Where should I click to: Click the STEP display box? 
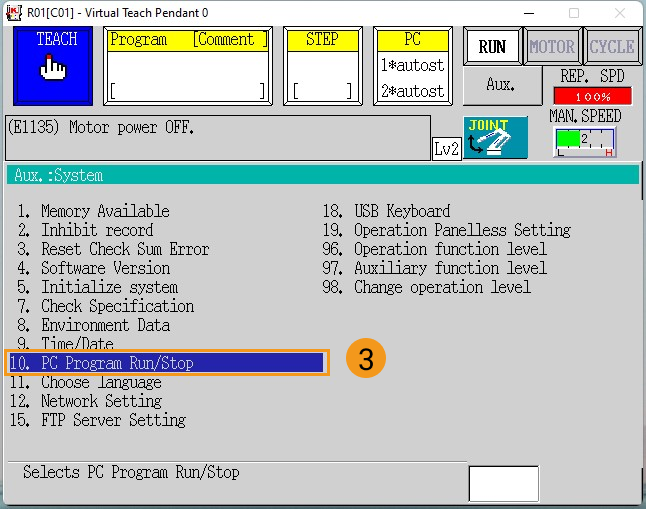click(x=323, y=66)
